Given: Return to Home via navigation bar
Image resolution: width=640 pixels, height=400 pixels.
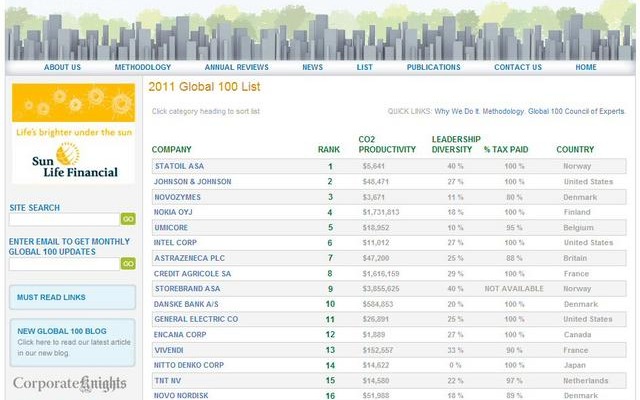Looking at the screenshot, I should 586,67.
